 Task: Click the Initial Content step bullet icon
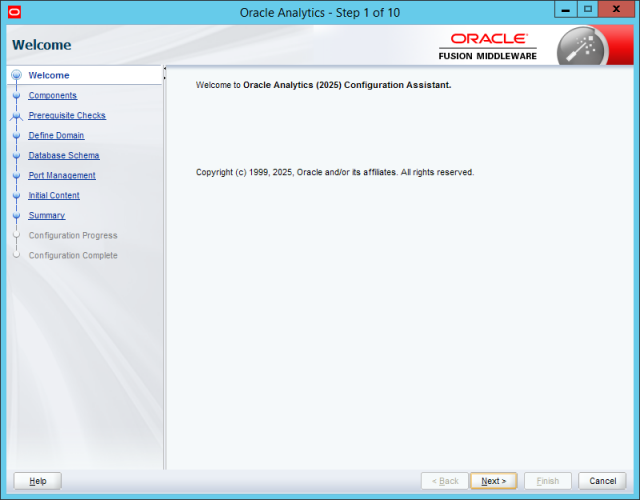(16, 196)
